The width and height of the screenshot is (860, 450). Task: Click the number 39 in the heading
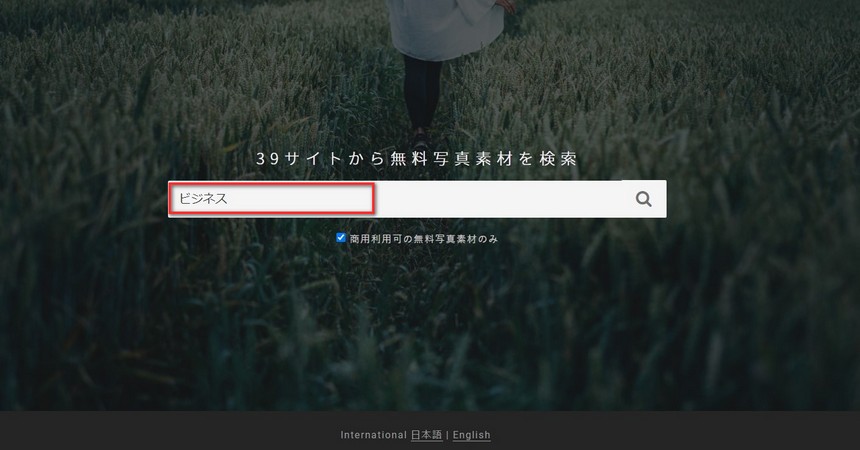point(265,159)
